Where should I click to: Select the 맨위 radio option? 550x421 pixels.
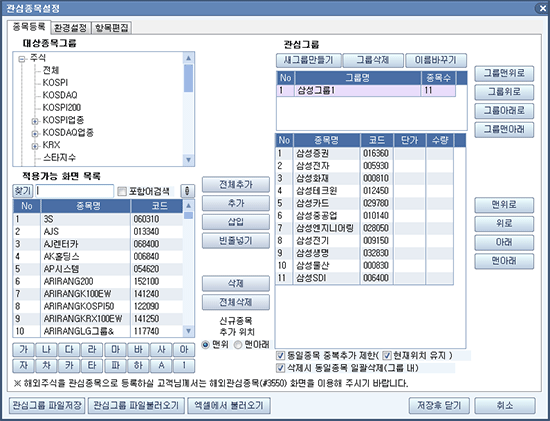[206, 345]
